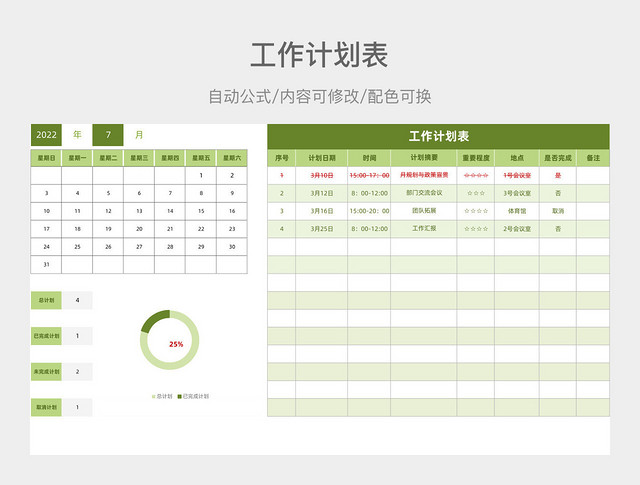Select the 工作汇报 summary cell

point(424,229)
